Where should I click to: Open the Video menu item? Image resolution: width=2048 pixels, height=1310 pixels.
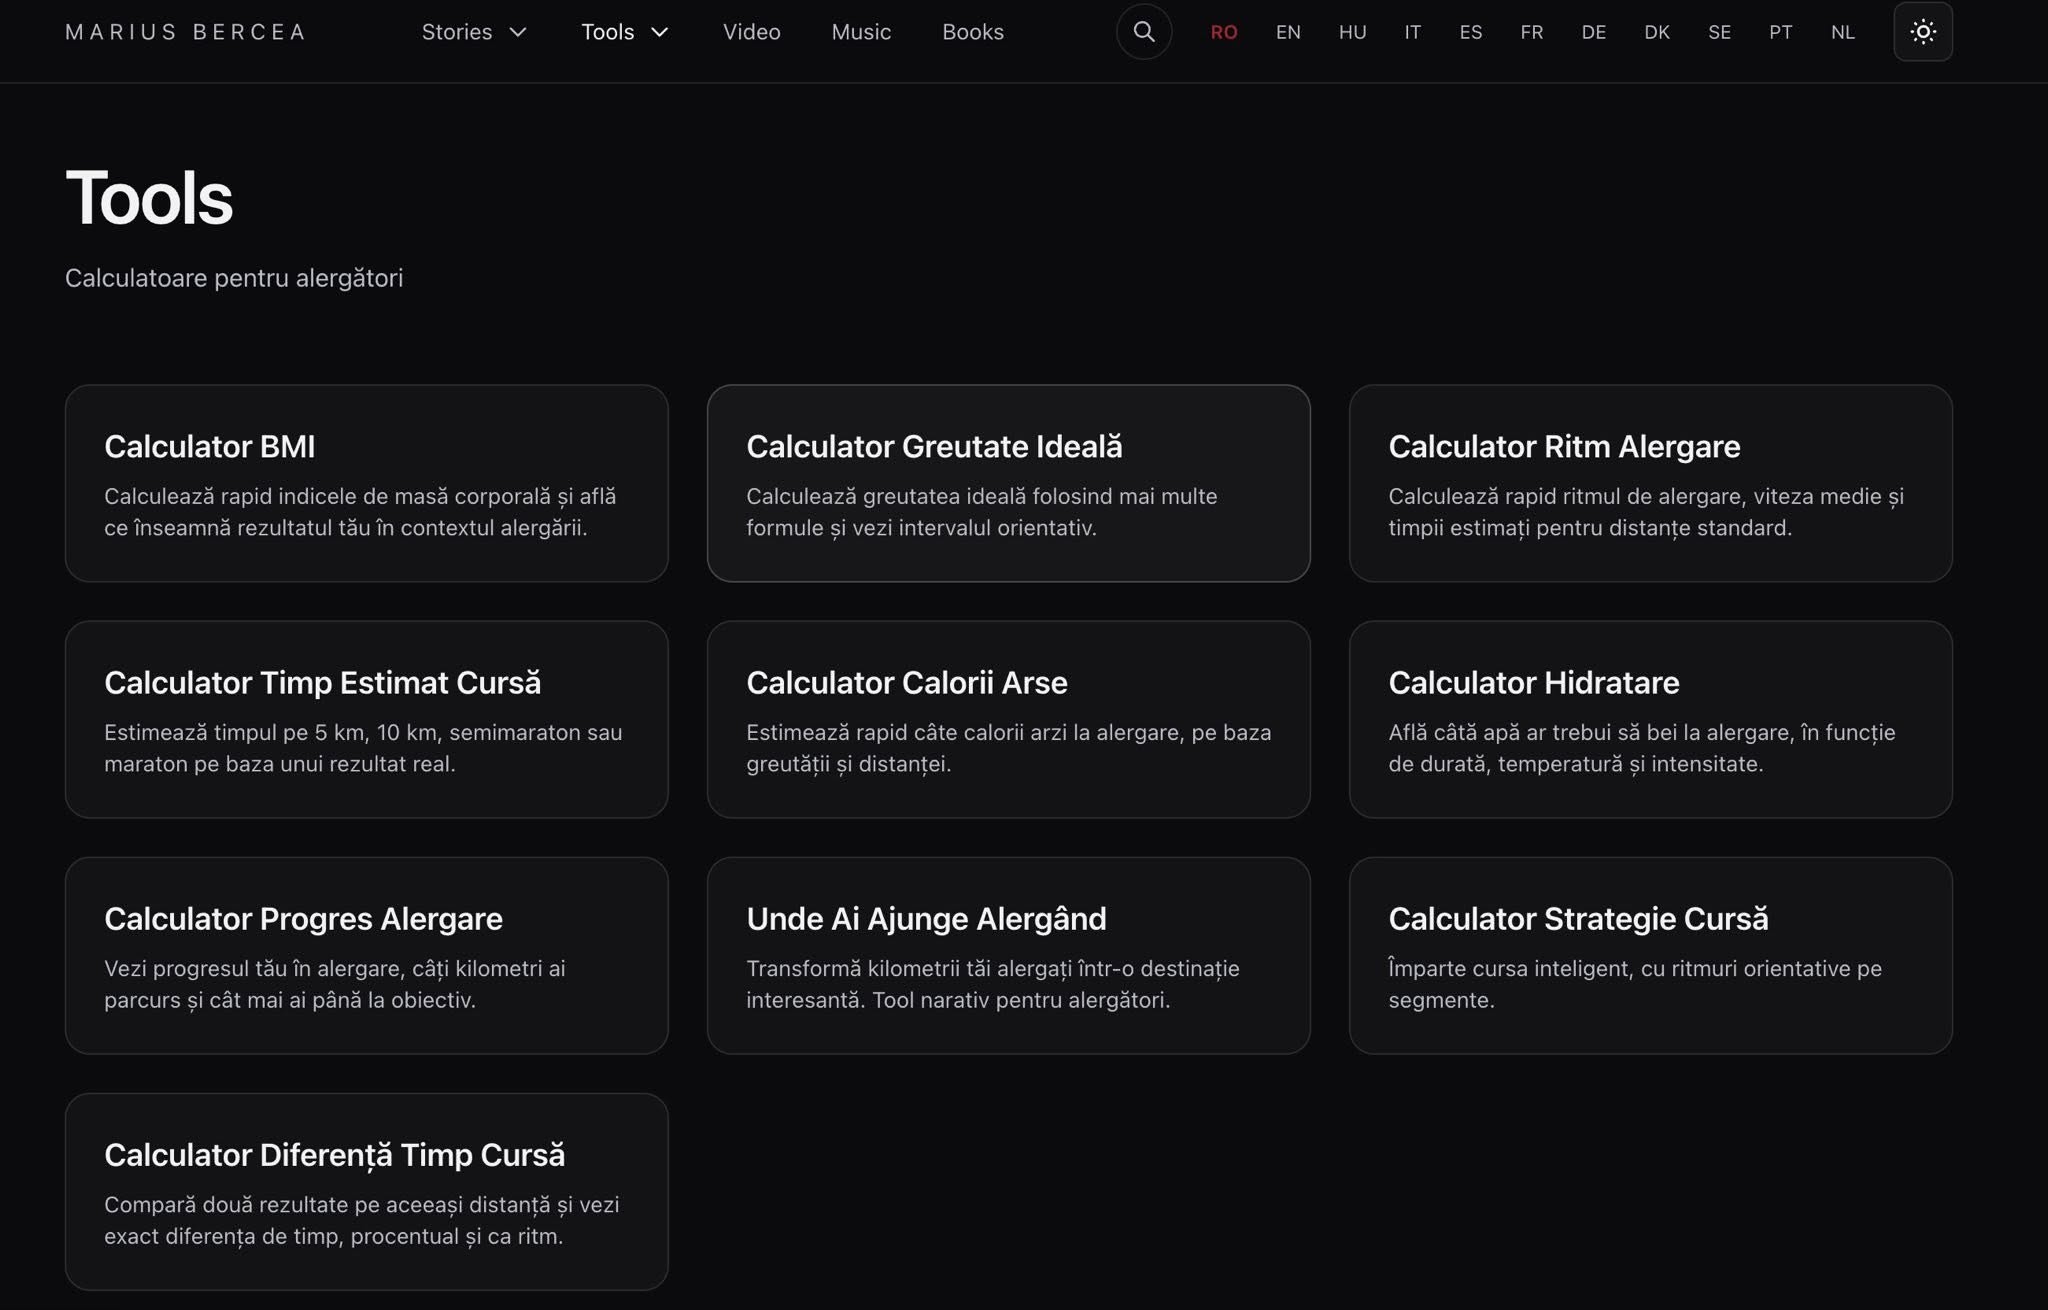(751, 32)
